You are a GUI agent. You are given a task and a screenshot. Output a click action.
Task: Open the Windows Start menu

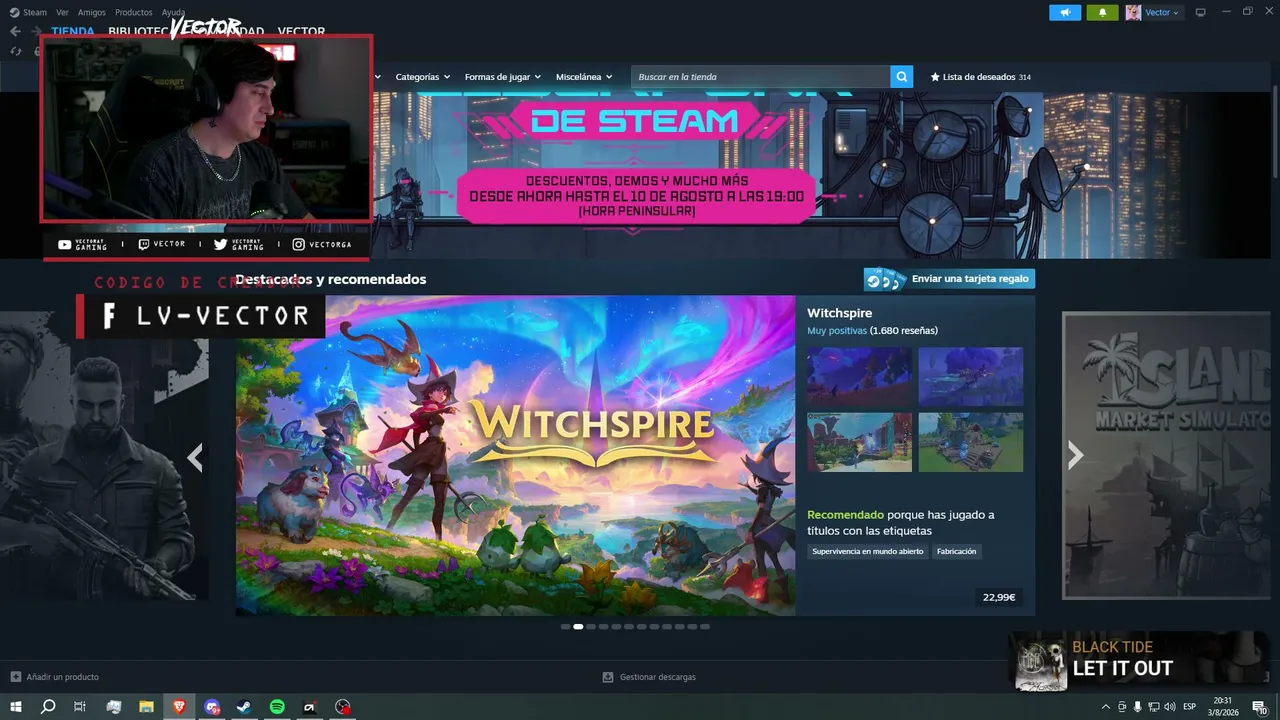[x=16, y=707]
